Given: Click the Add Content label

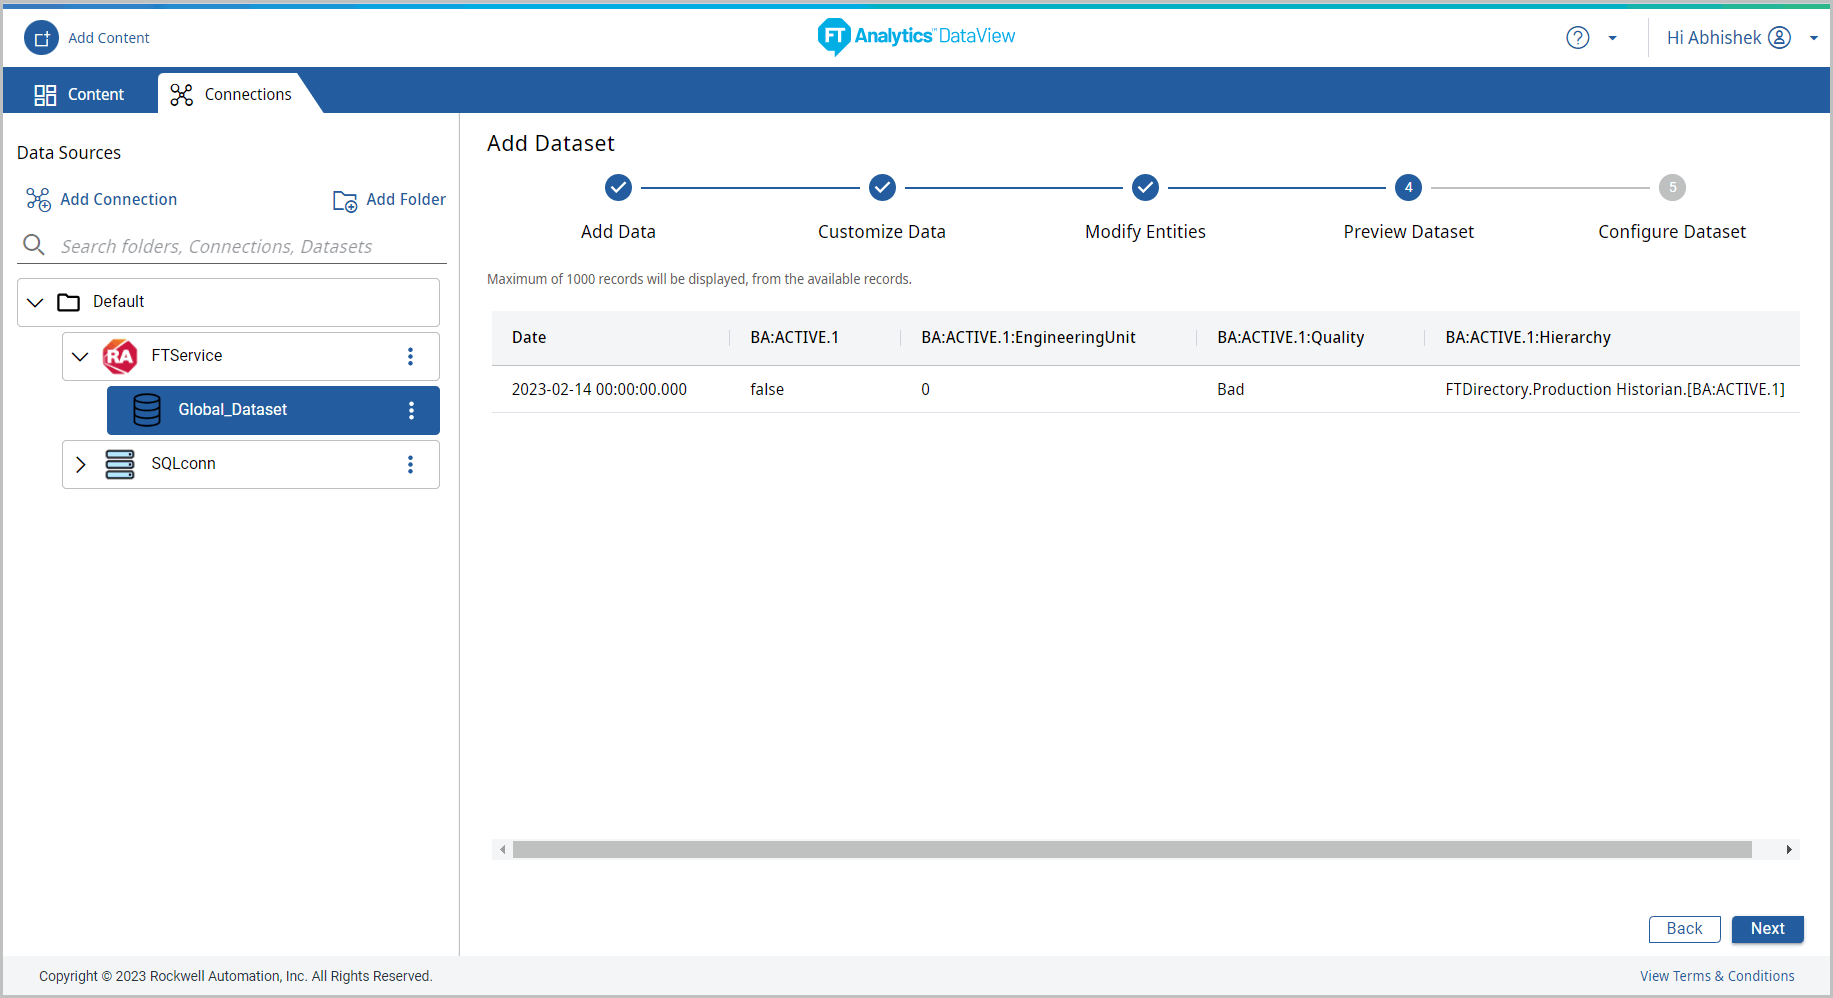Looking at the screenshot, I should (x=109, y=38).
